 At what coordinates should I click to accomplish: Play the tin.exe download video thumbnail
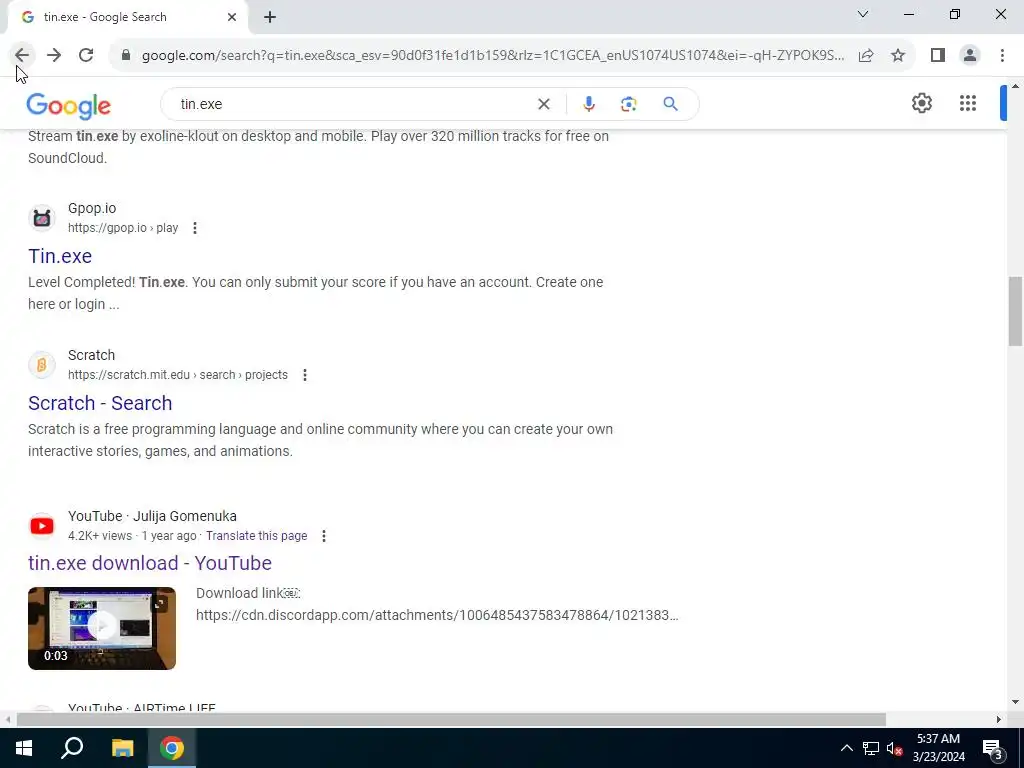pos(102,628)
